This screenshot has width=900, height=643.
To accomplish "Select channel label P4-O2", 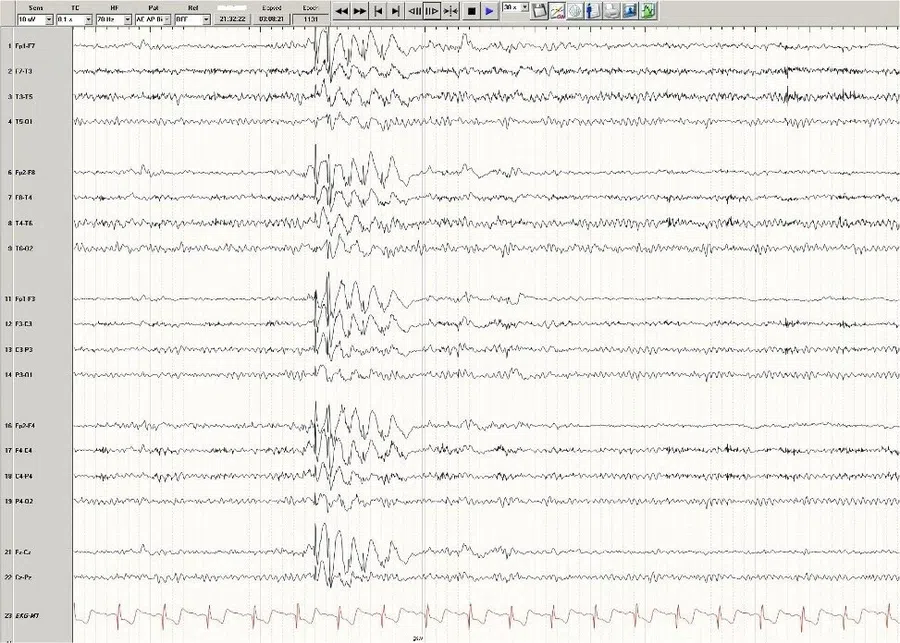I will [x=24, y=501].
